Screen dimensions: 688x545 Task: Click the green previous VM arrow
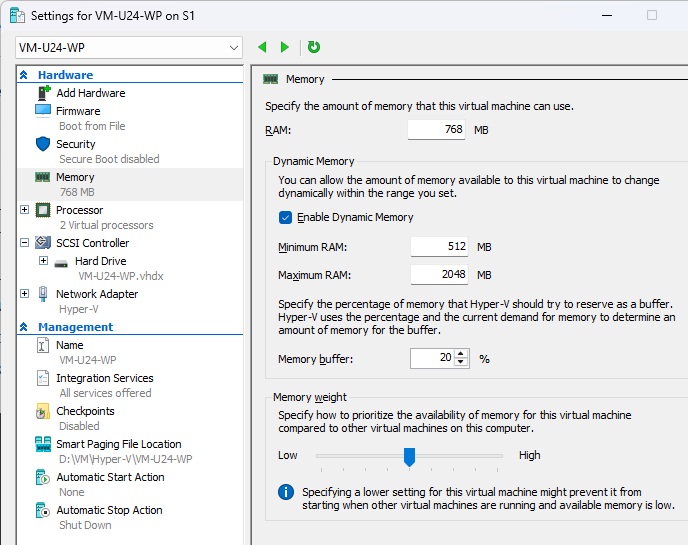point(262,47)
